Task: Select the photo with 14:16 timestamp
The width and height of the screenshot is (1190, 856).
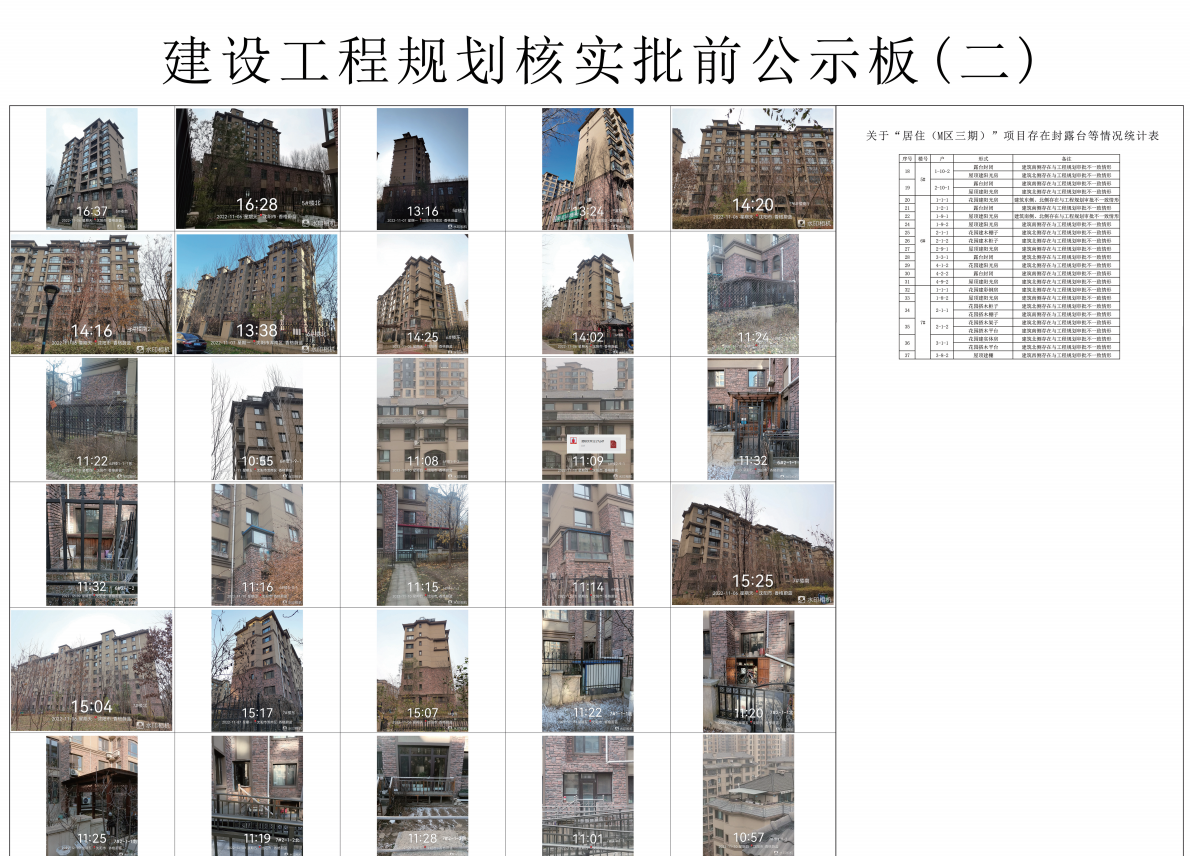Action: point(92,294)
